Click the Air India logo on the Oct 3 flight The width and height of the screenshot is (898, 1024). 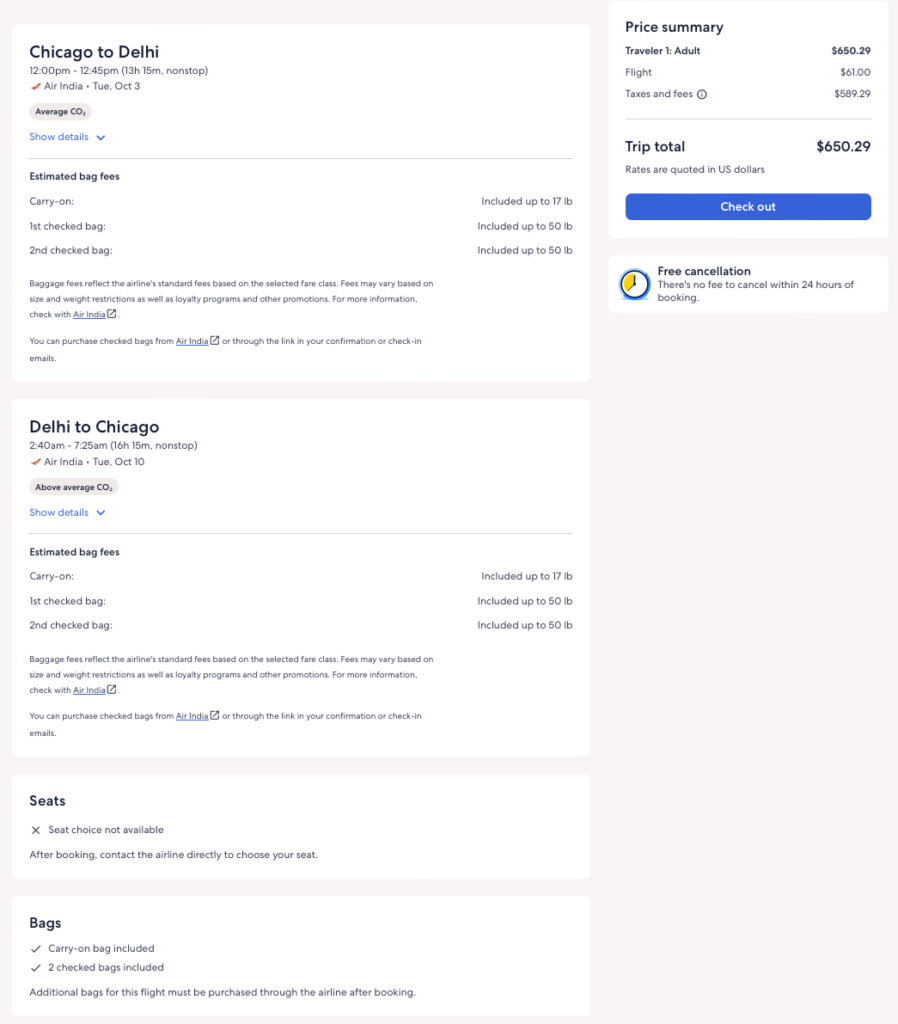36,87
